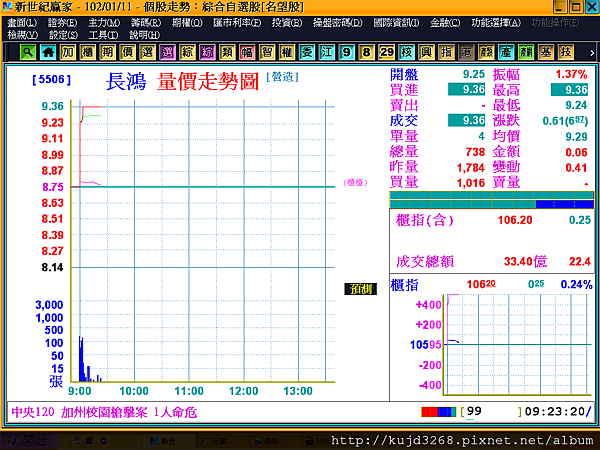Image resolution: width=600 pixels, height=450 pixels.
Task: Click the [營造] industry link
Action: pyautogui.click(x=282, y=77)
